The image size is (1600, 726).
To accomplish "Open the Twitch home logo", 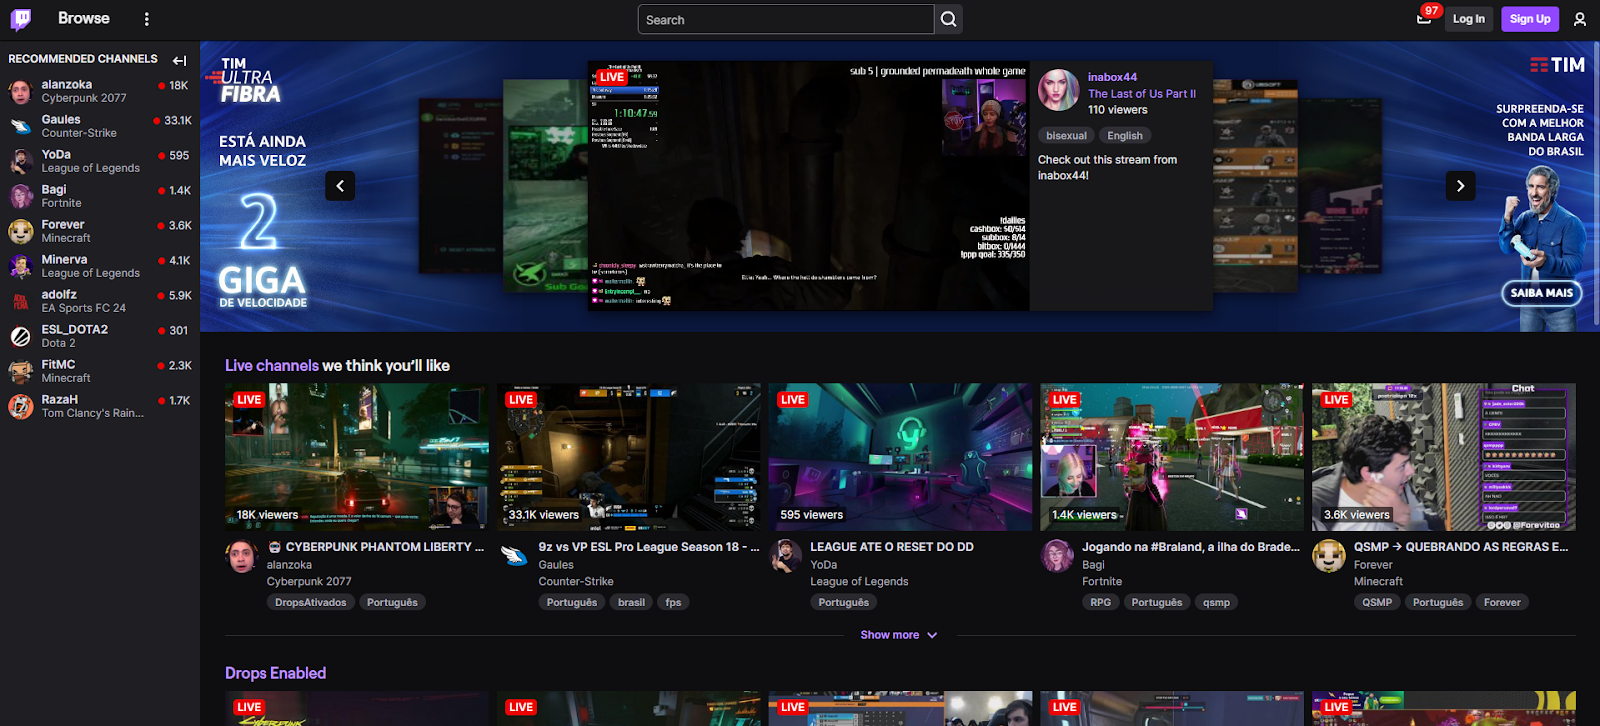I will pos(21,19).
